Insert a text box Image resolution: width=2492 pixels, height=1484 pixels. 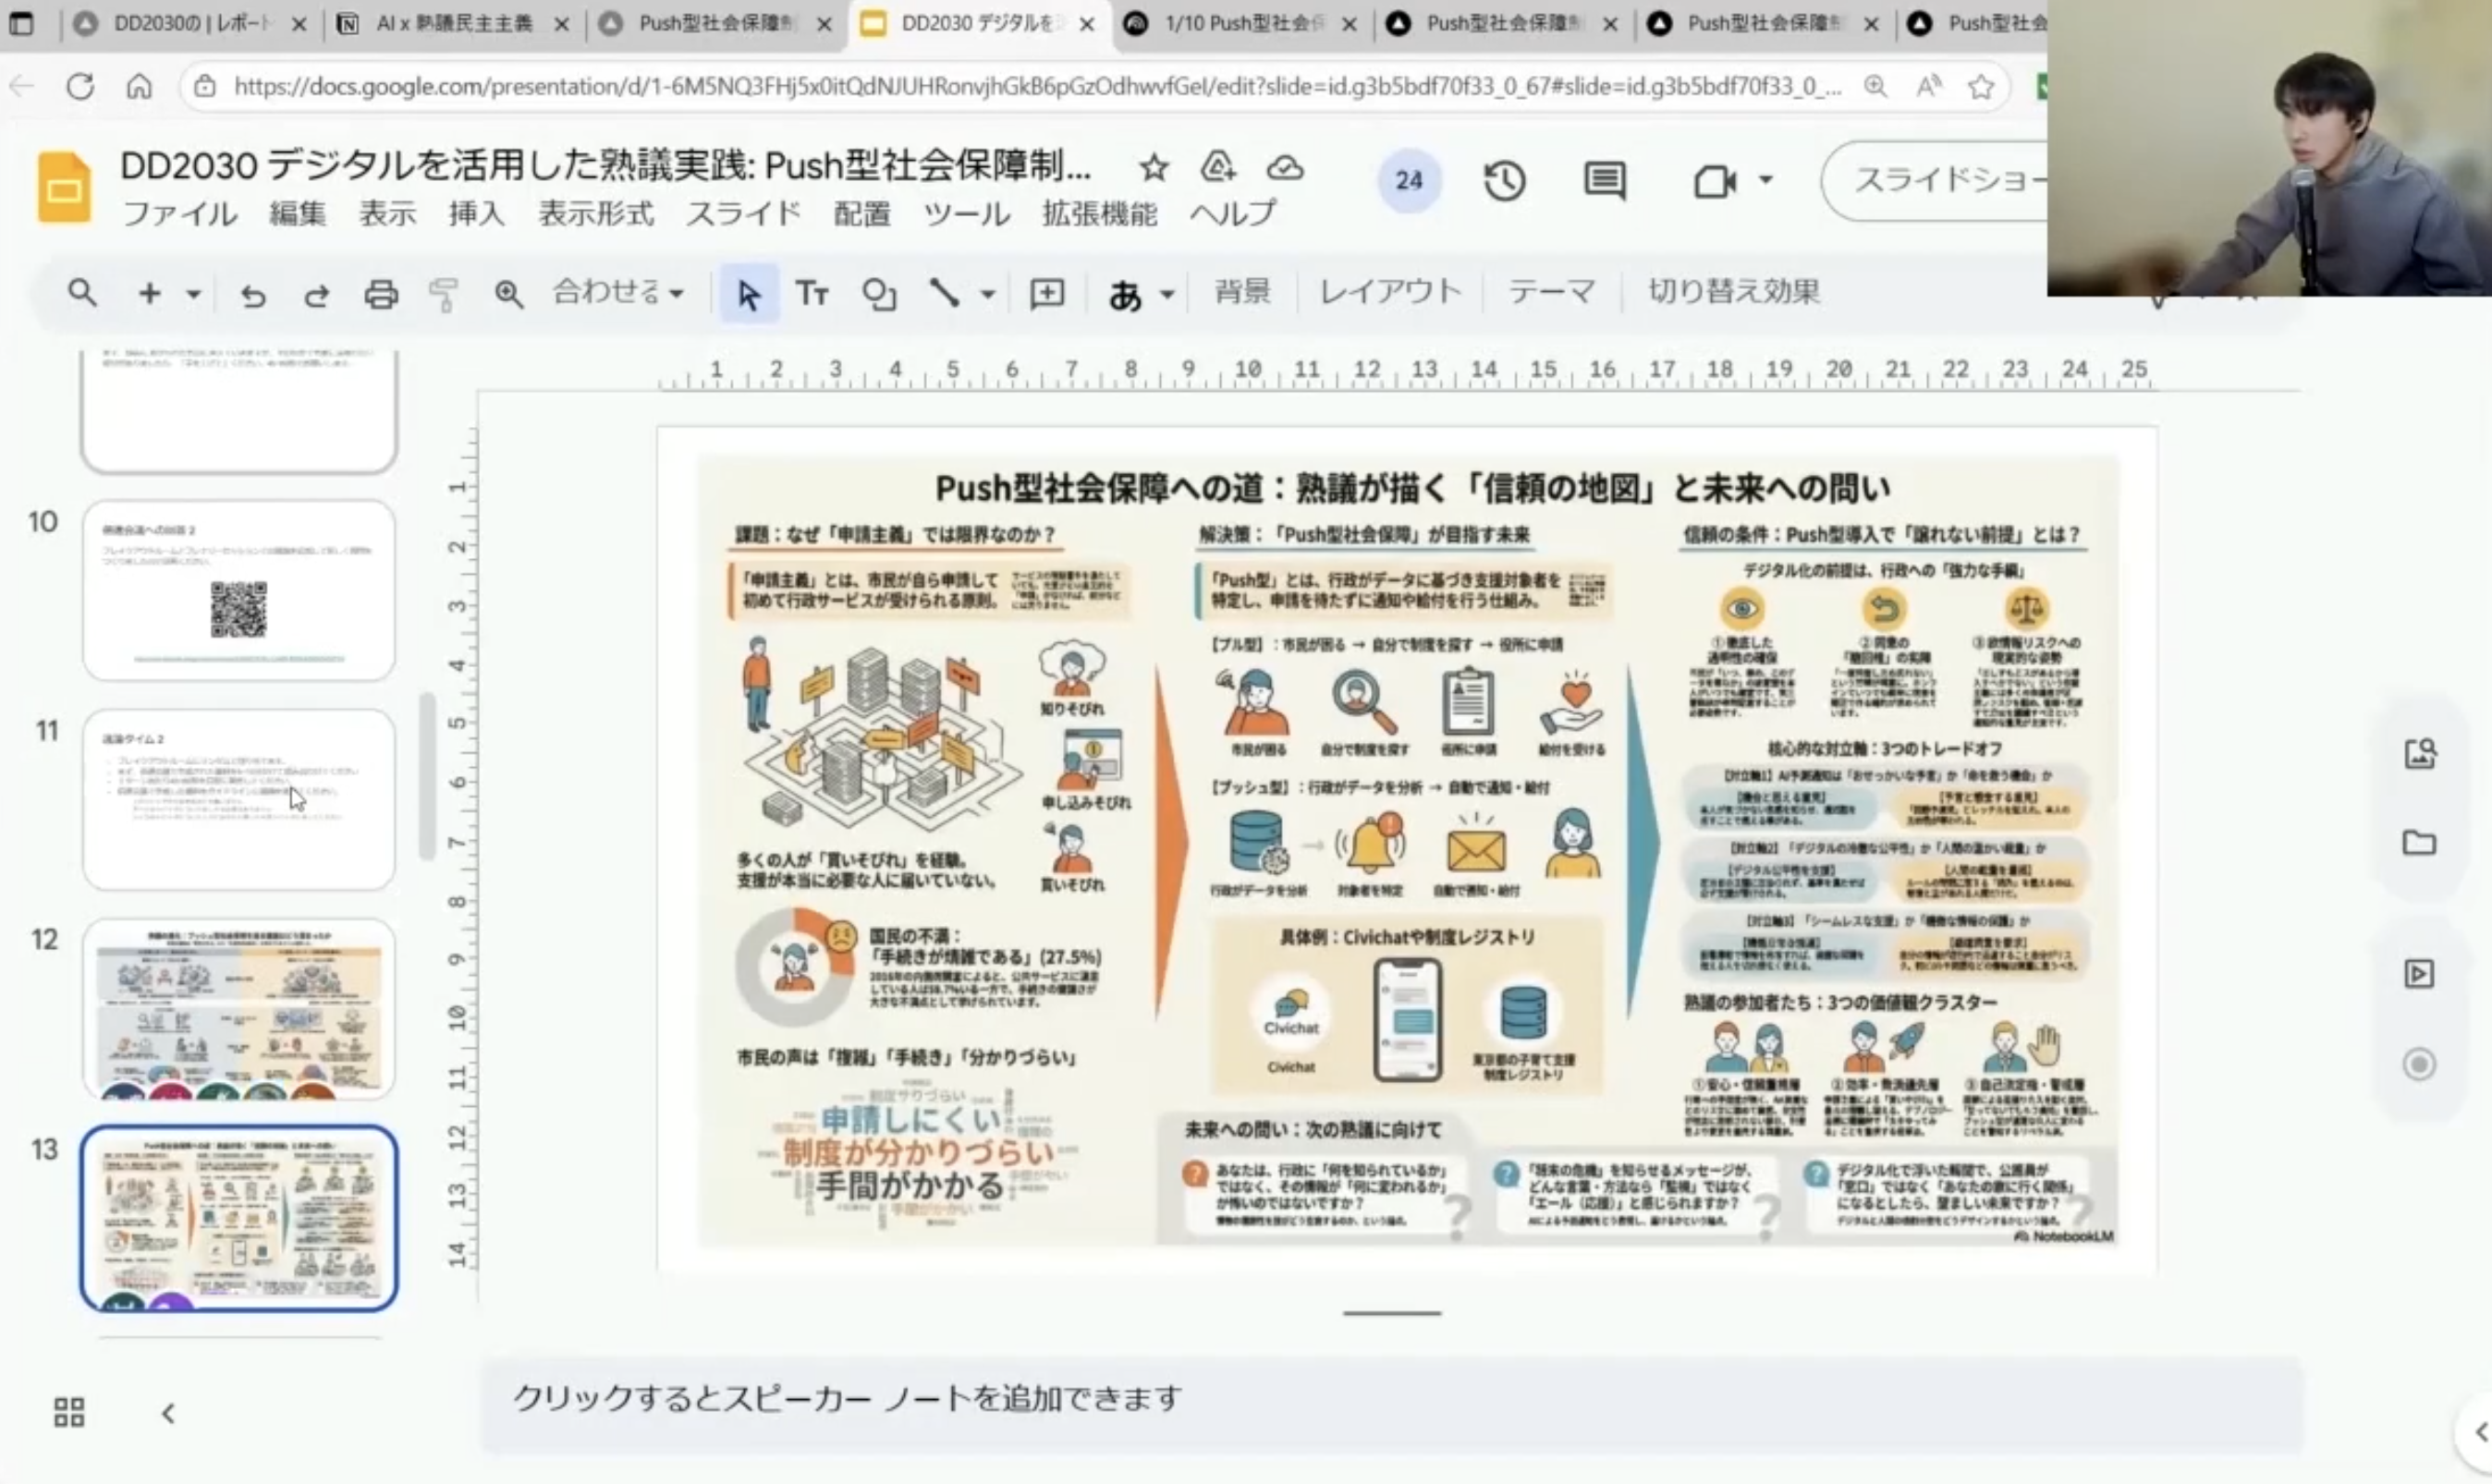[x=812, y=294]
